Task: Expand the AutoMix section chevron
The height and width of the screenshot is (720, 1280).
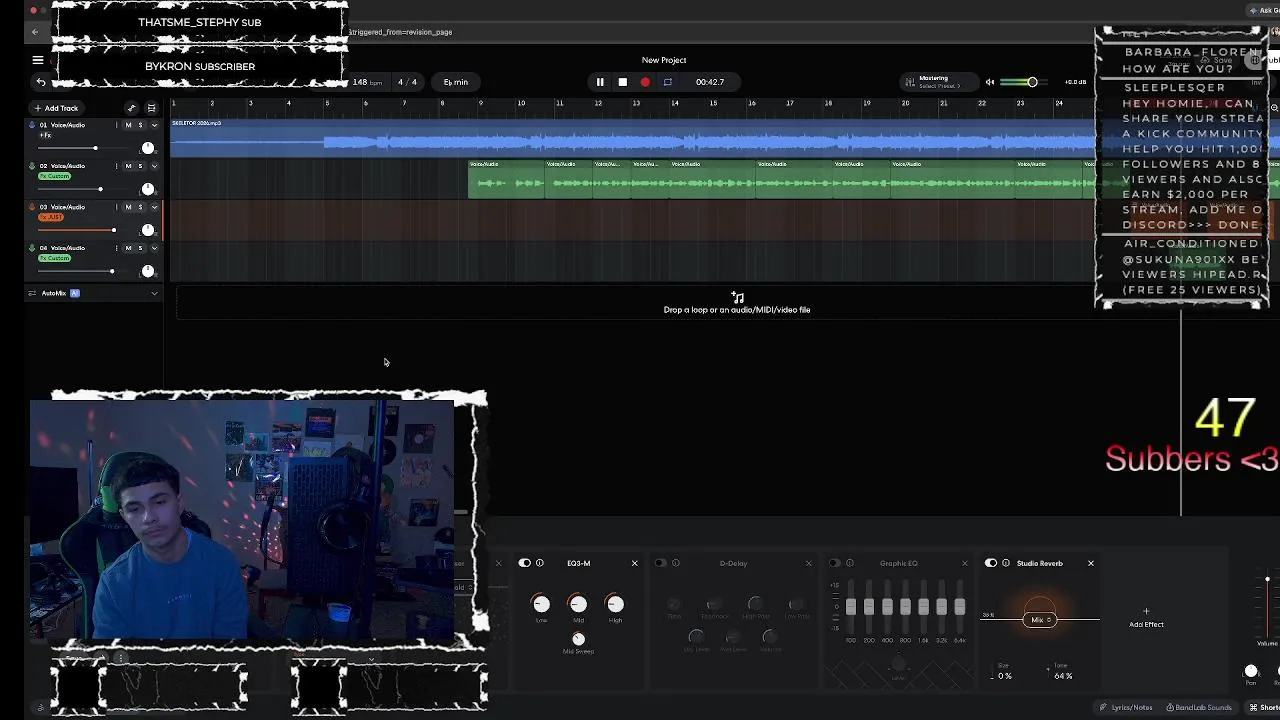Action: [x=154, y=293]
